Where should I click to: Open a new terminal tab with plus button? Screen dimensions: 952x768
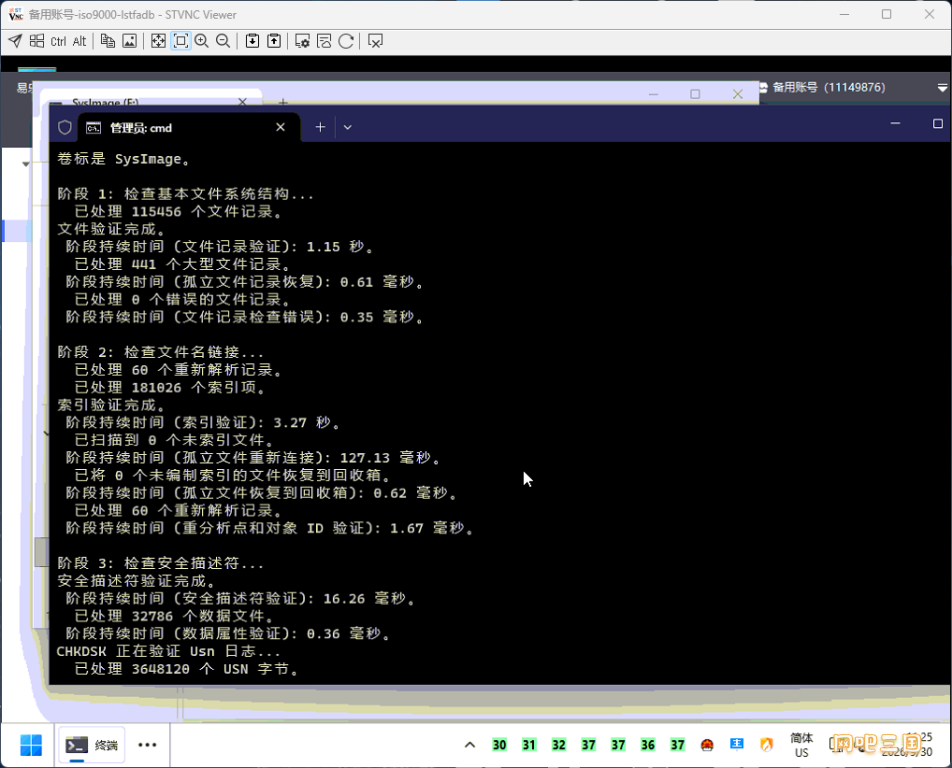click(x=320, y=127)
